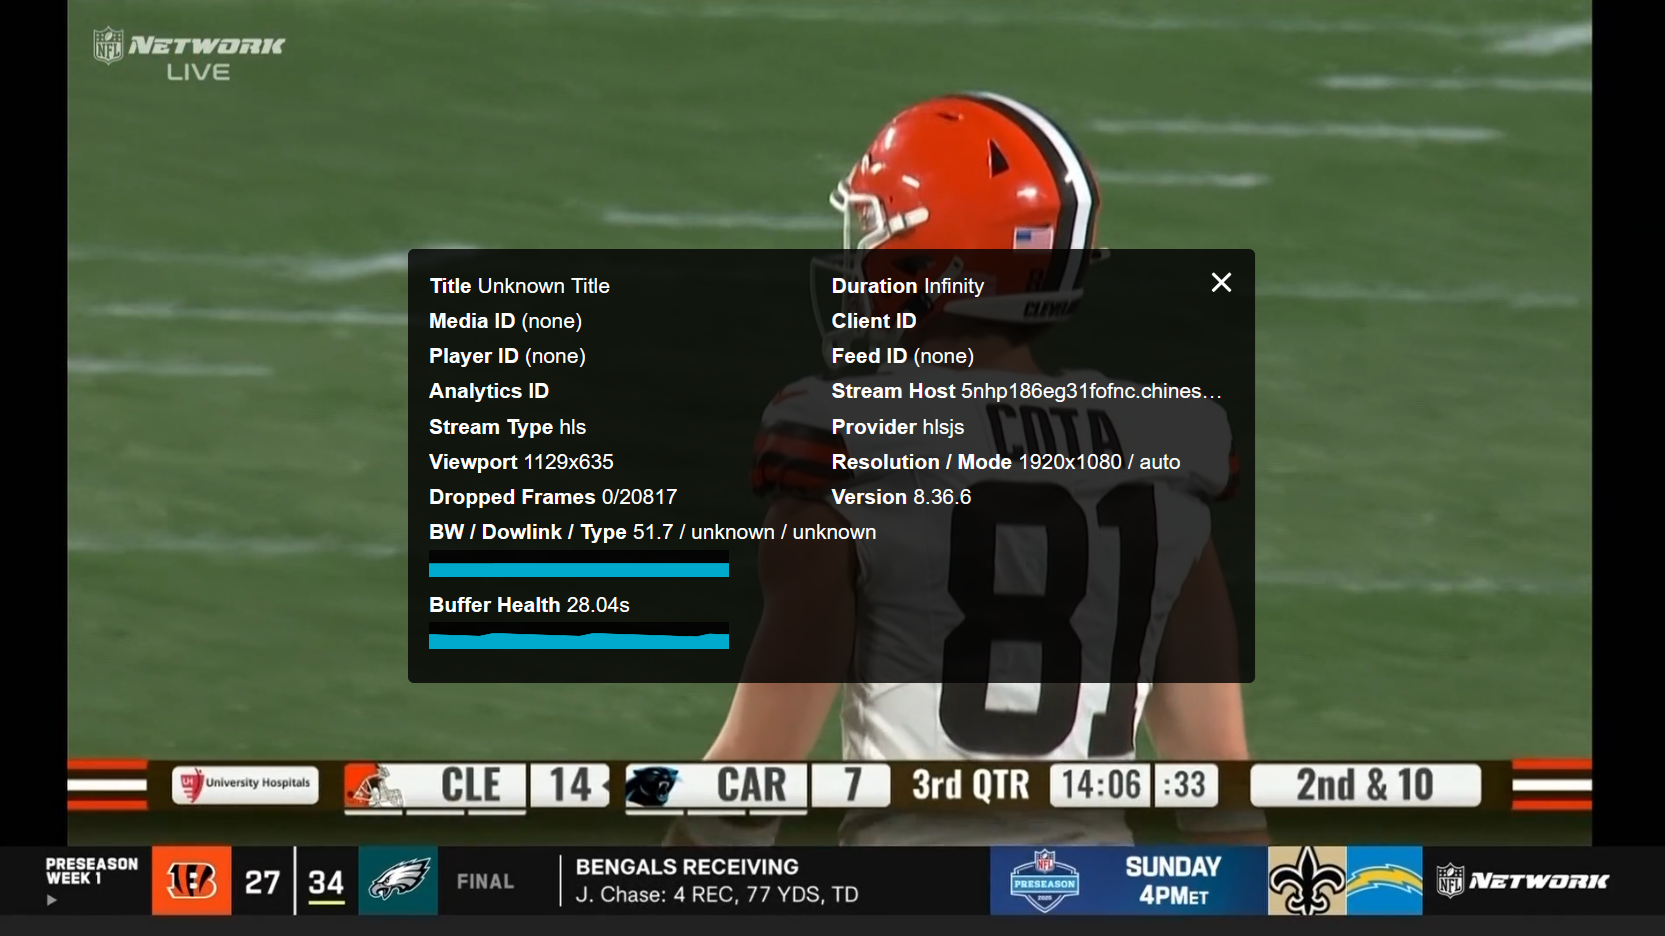Click the Bengals logo in the ticker
1665x936 pixels.
(x=191, y=881)
